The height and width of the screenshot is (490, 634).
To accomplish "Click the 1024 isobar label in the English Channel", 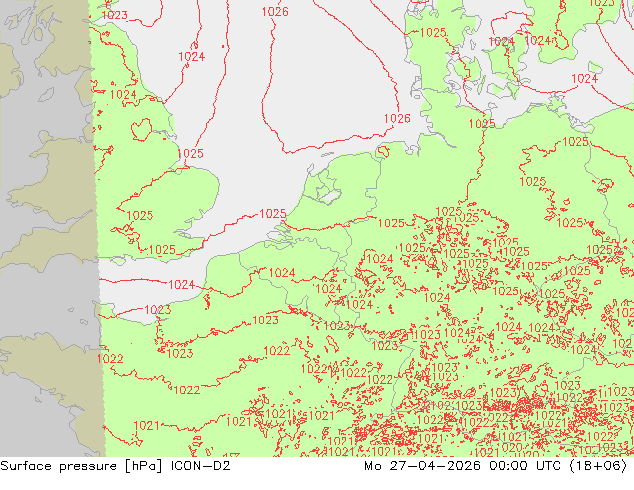I will (182, 285).
